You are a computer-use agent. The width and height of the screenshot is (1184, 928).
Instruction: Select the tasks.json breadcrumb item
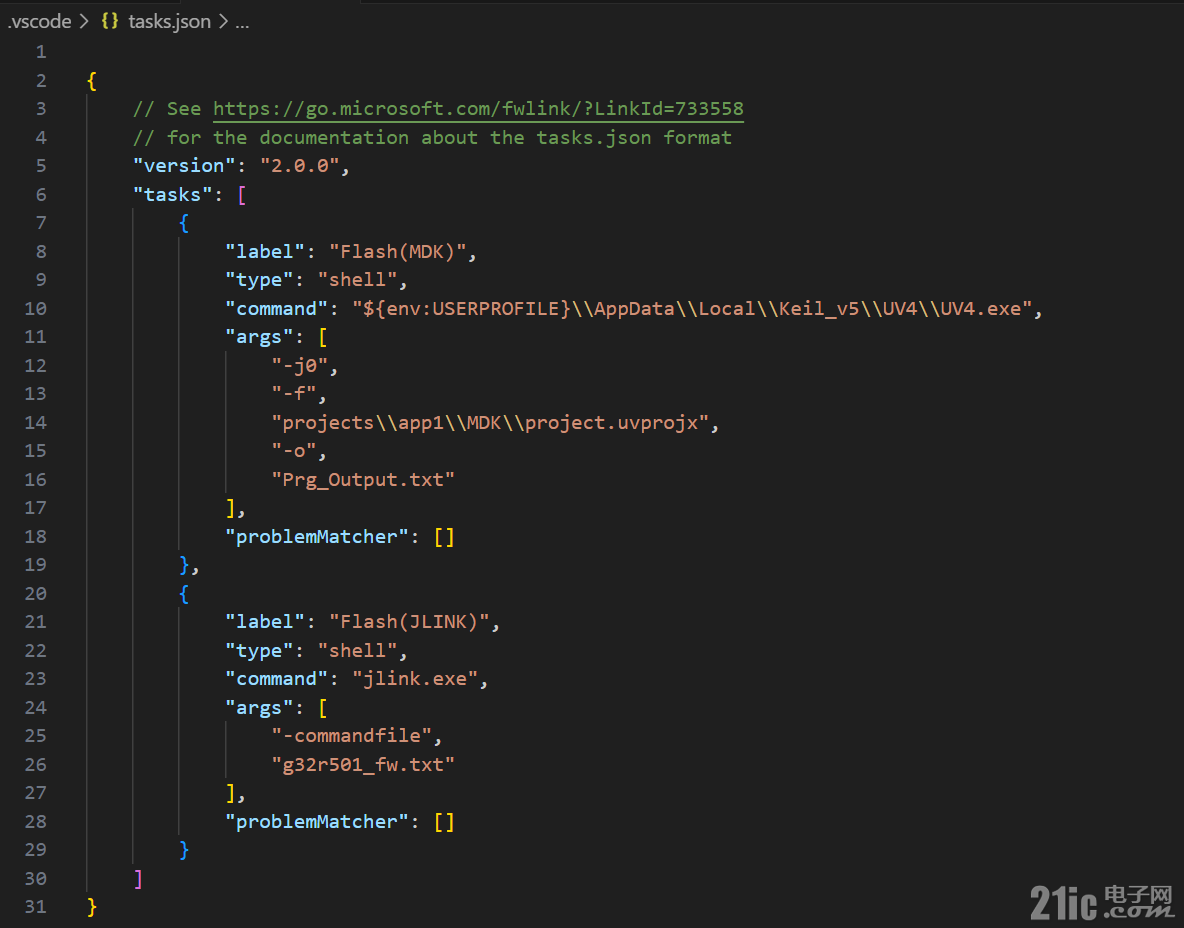point(169,21)
